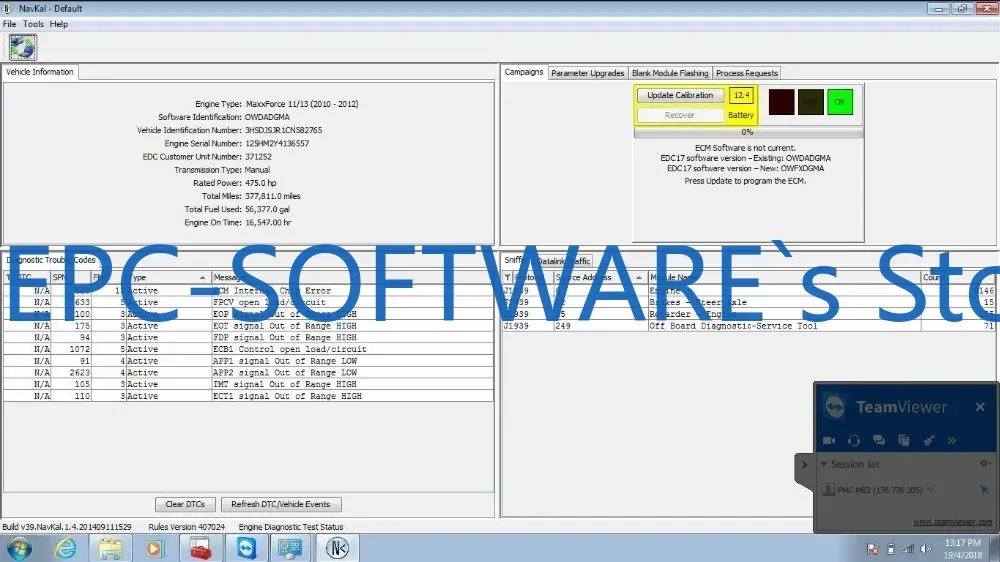Screen dimensions: 1000x562
Task: Open the File menu
Action: pyautogui.click(x=10, y=24)
